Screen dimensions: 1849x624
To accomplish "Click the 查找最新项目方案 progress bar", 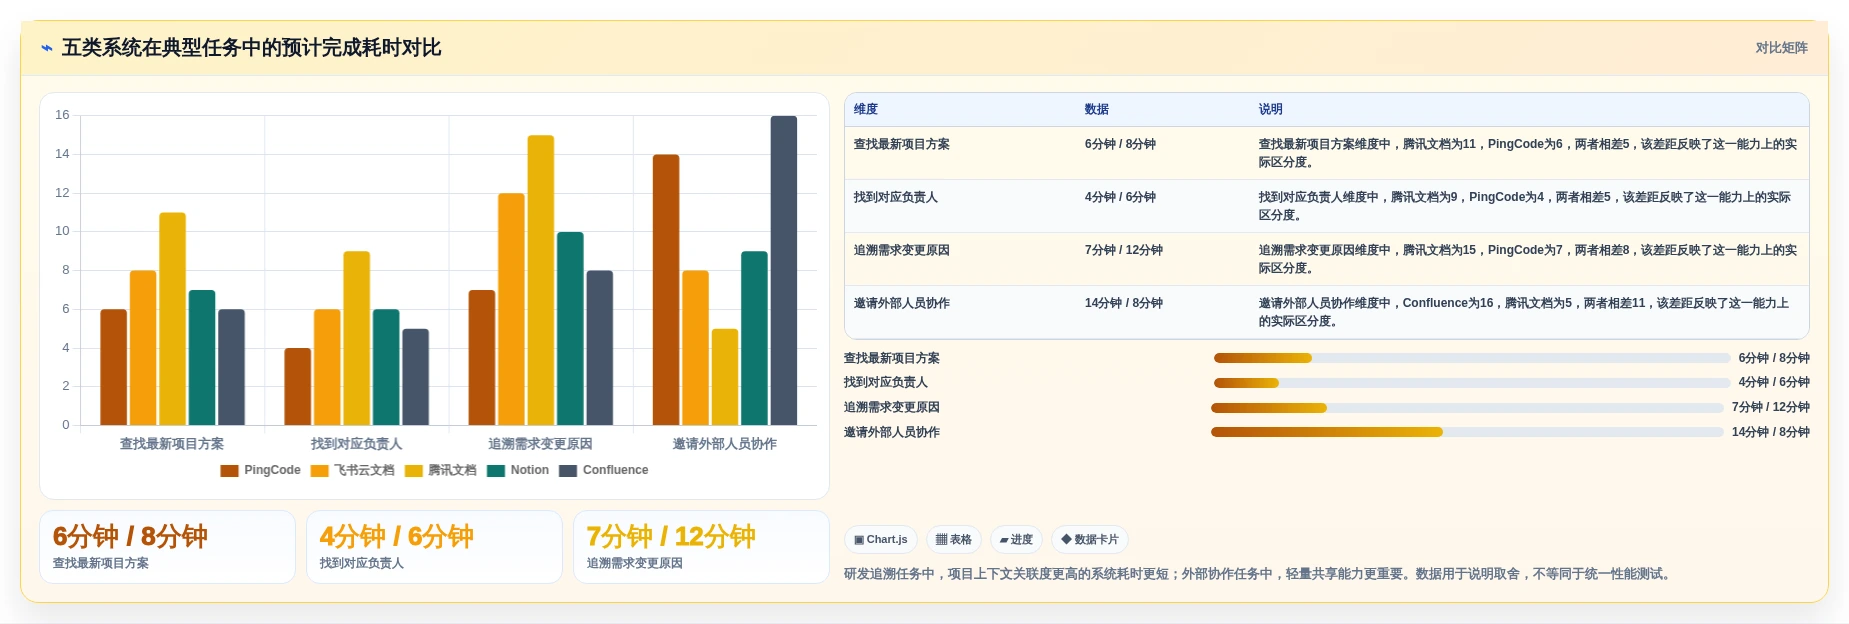I will coord(1472,358).
